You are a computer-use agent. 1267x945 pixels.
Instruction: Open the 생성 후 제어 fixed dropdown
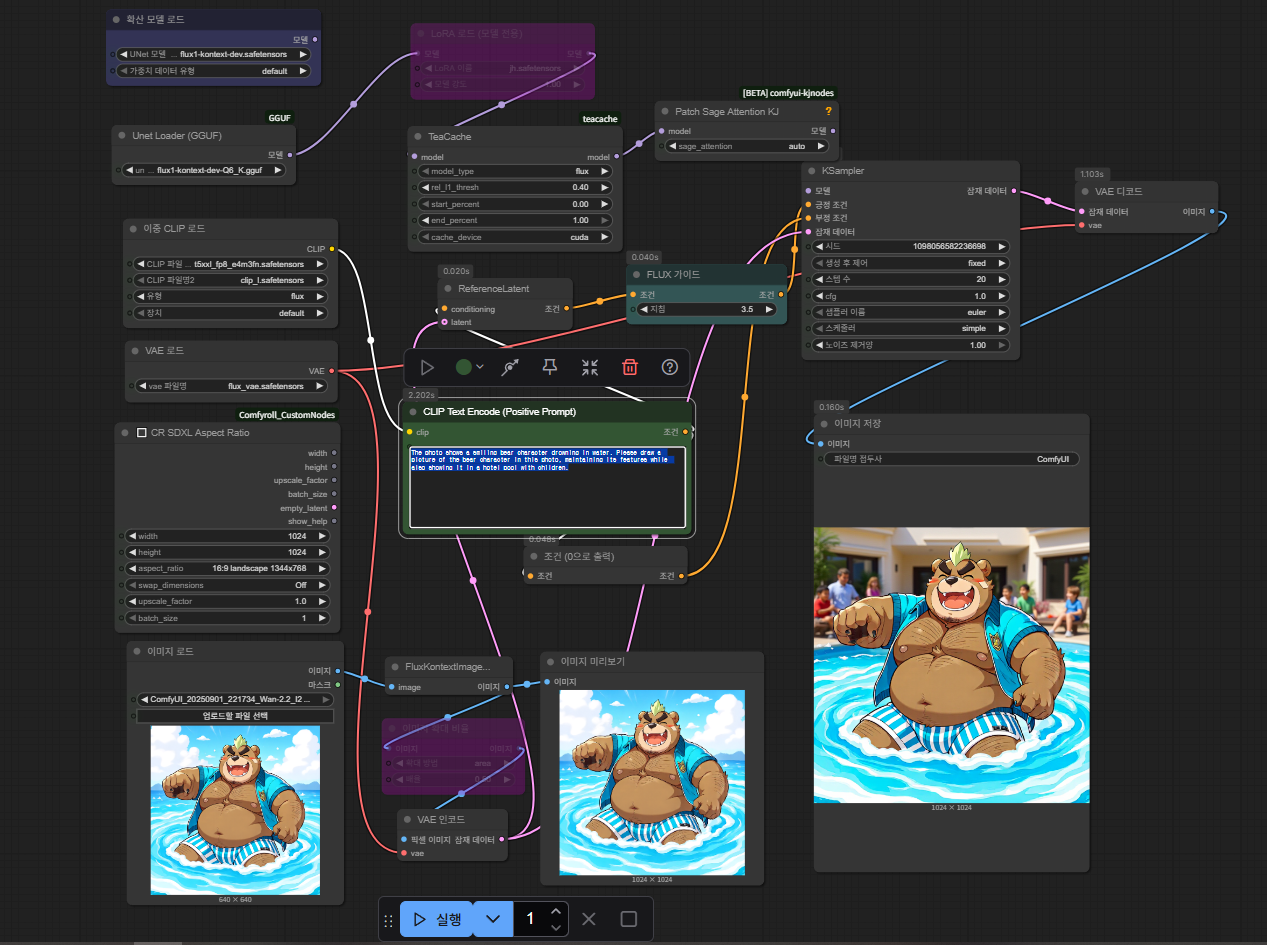(x=910, y=263)
